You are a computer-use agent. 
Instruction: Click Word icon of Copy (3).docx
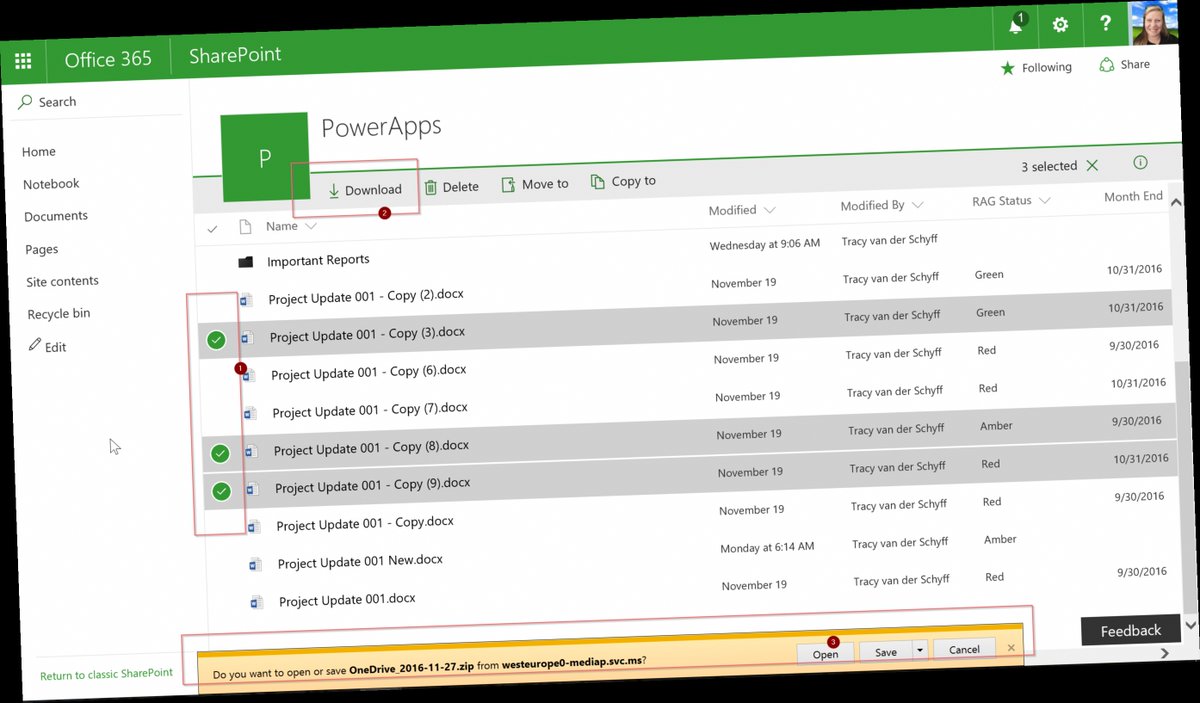coord(248,338)
